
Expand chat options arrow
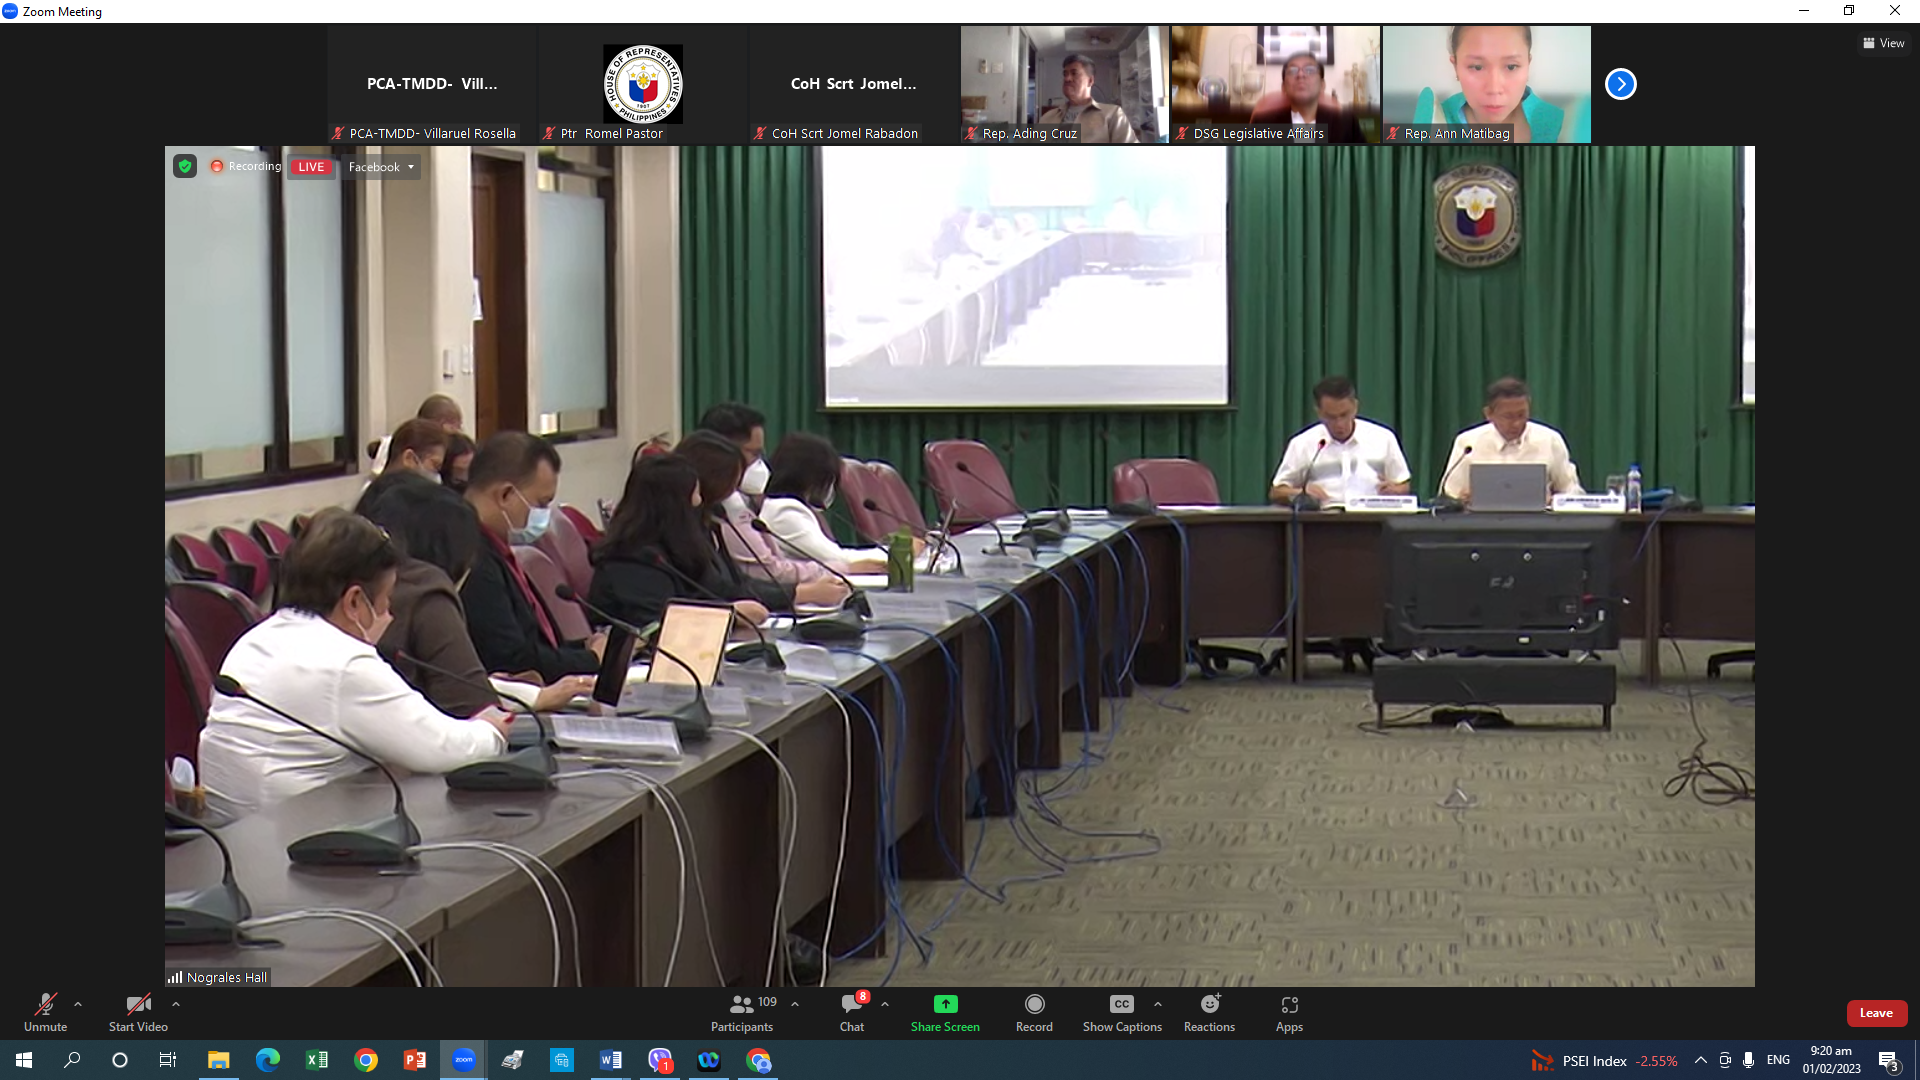click(885, 1004)
